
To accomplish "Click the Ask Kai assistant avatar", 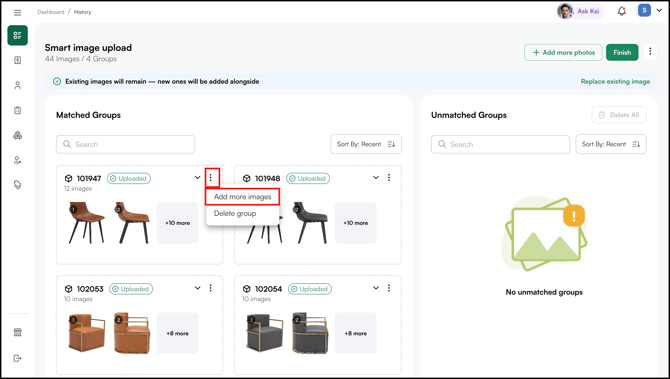I will (x=565, y=11).
